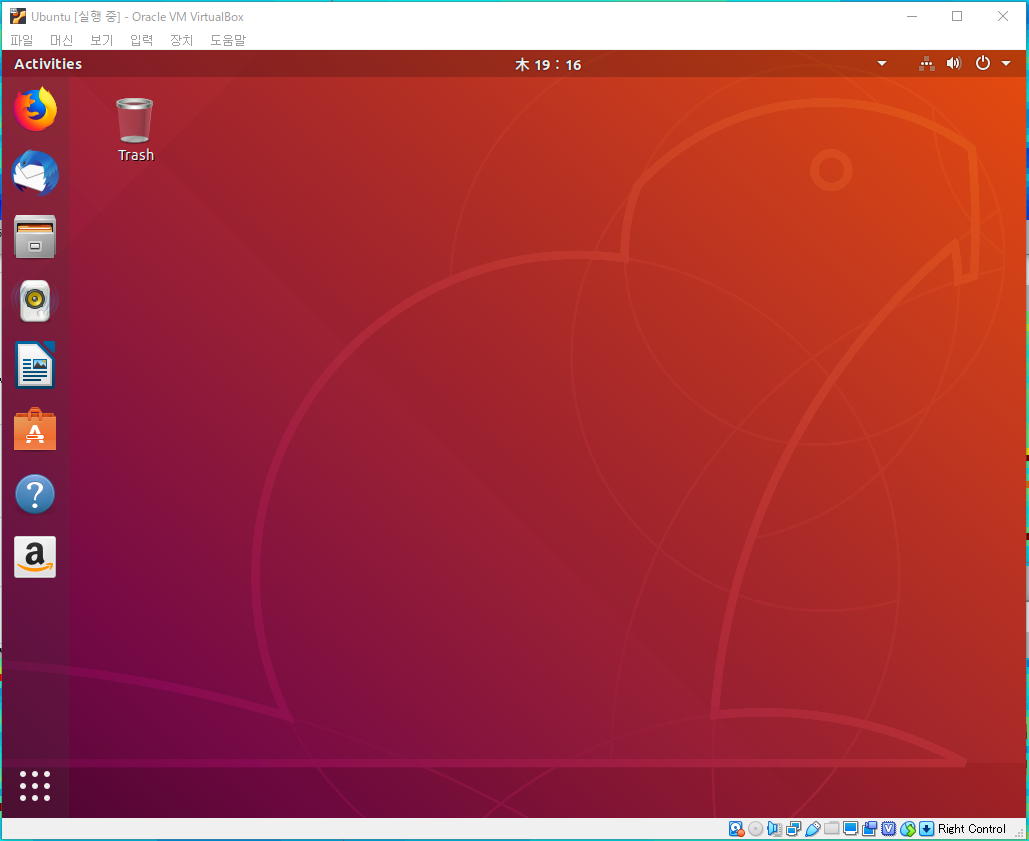Close the VirtualBox window
1029x841 pixels.
point(1003,16)
